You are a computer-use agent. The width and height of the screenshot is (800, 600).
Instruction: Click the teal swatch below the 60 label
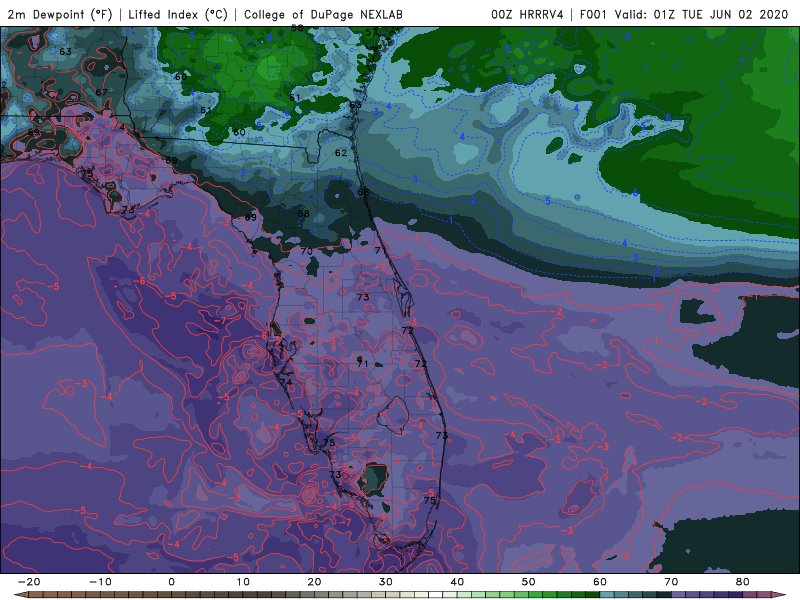[607, 595]
